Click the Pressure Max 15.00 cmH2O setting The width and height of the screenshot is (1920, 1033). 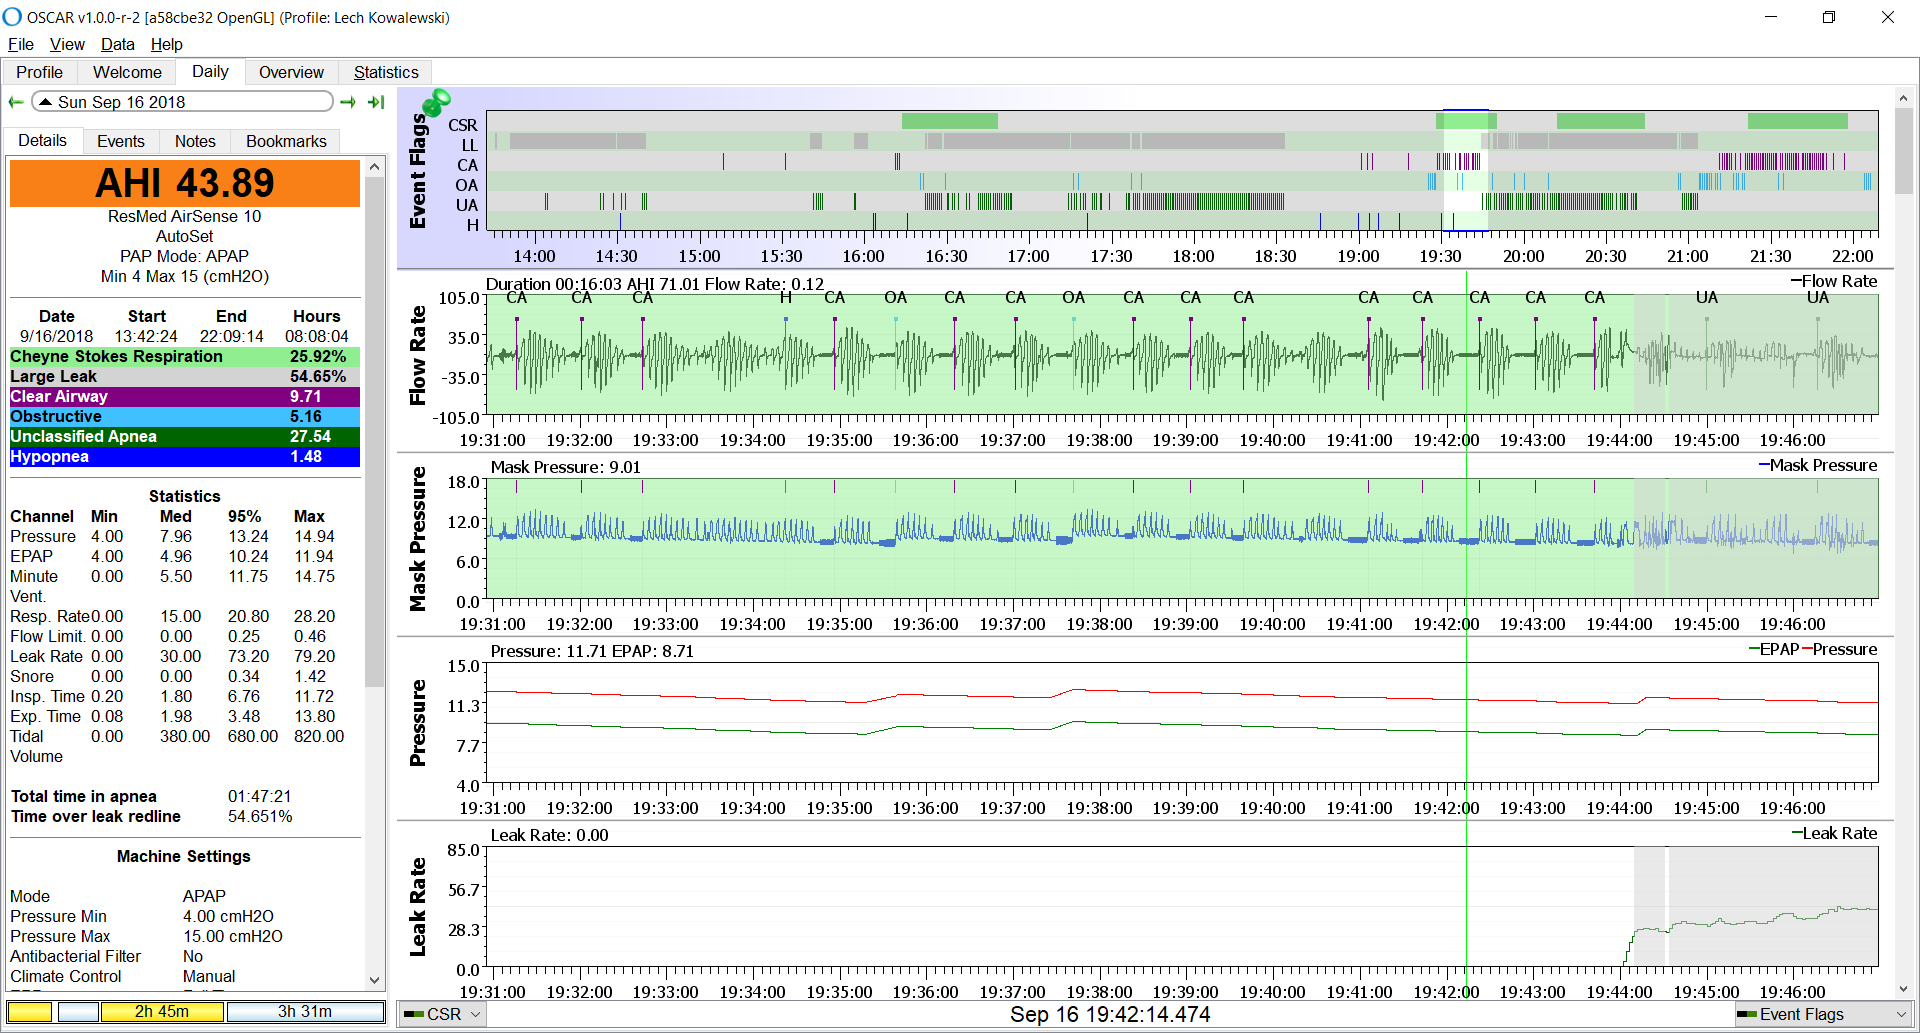click(232, 936)
